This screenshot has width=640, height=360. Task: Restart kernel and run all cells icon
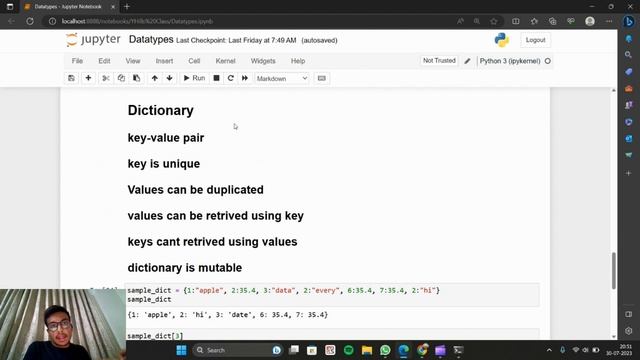click(245, 78)
